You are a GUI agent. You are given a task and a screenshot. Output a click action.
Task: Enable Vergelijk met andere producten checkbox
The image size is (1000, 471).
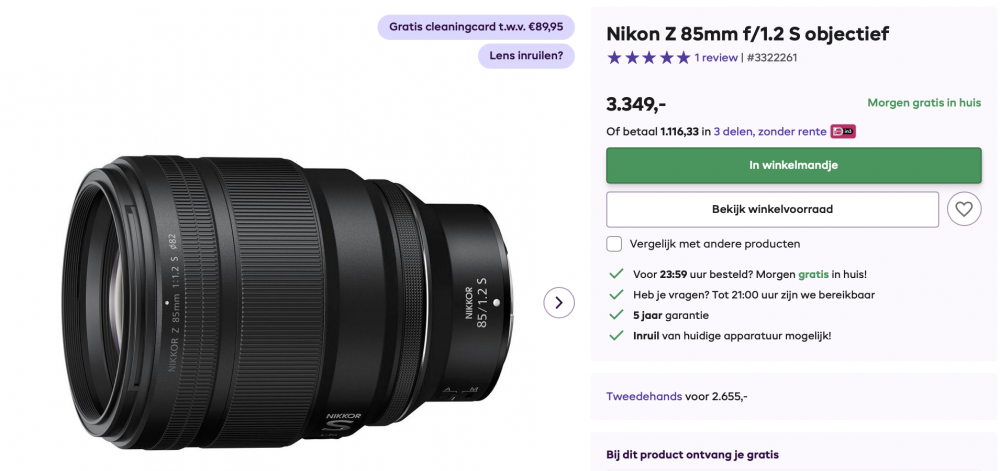pyautogui.click(x=614, y=243)
